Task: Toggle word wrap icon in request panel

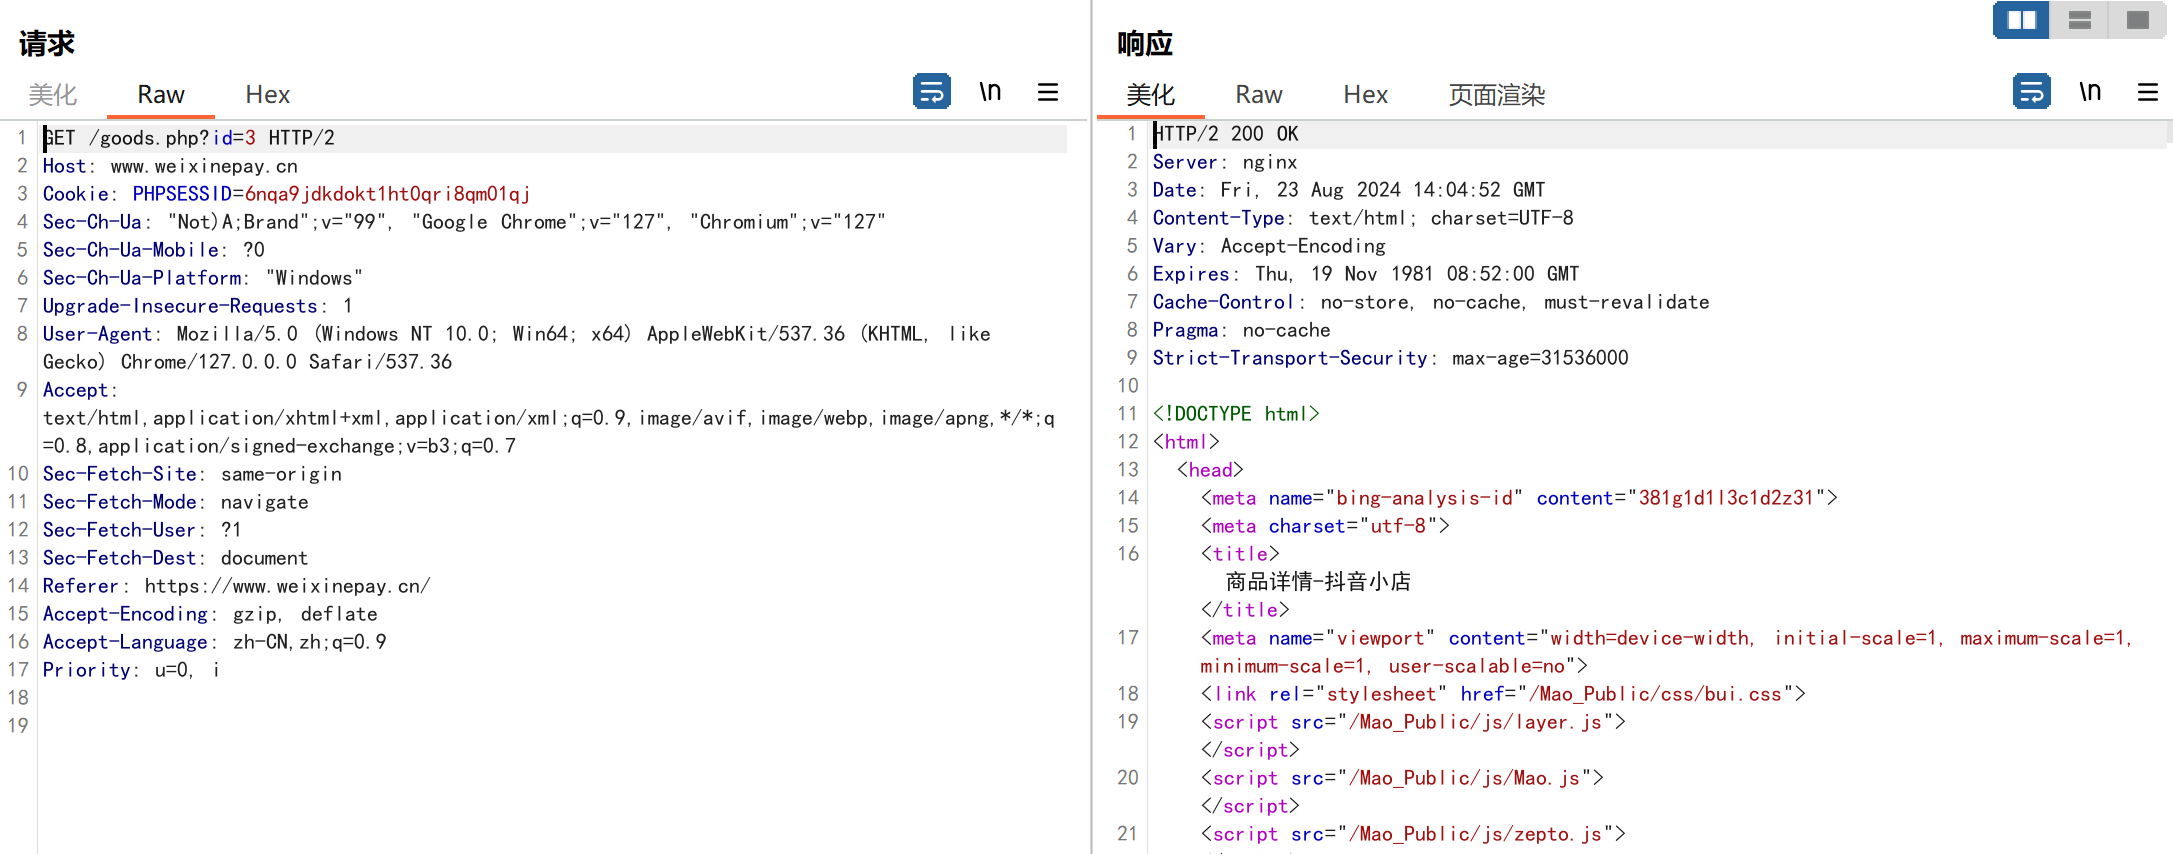Action: pos(931,92)
